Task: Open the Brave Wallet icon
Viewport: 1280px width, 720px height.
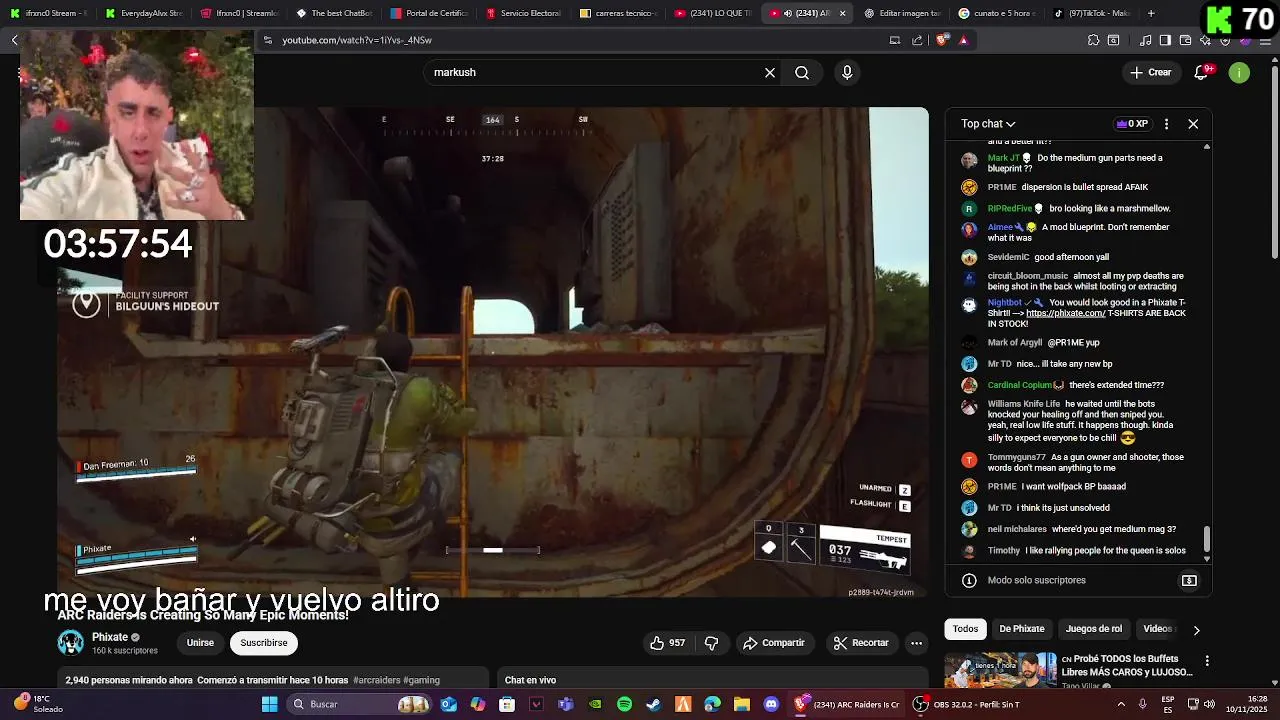Action: tap(1185, 40)
